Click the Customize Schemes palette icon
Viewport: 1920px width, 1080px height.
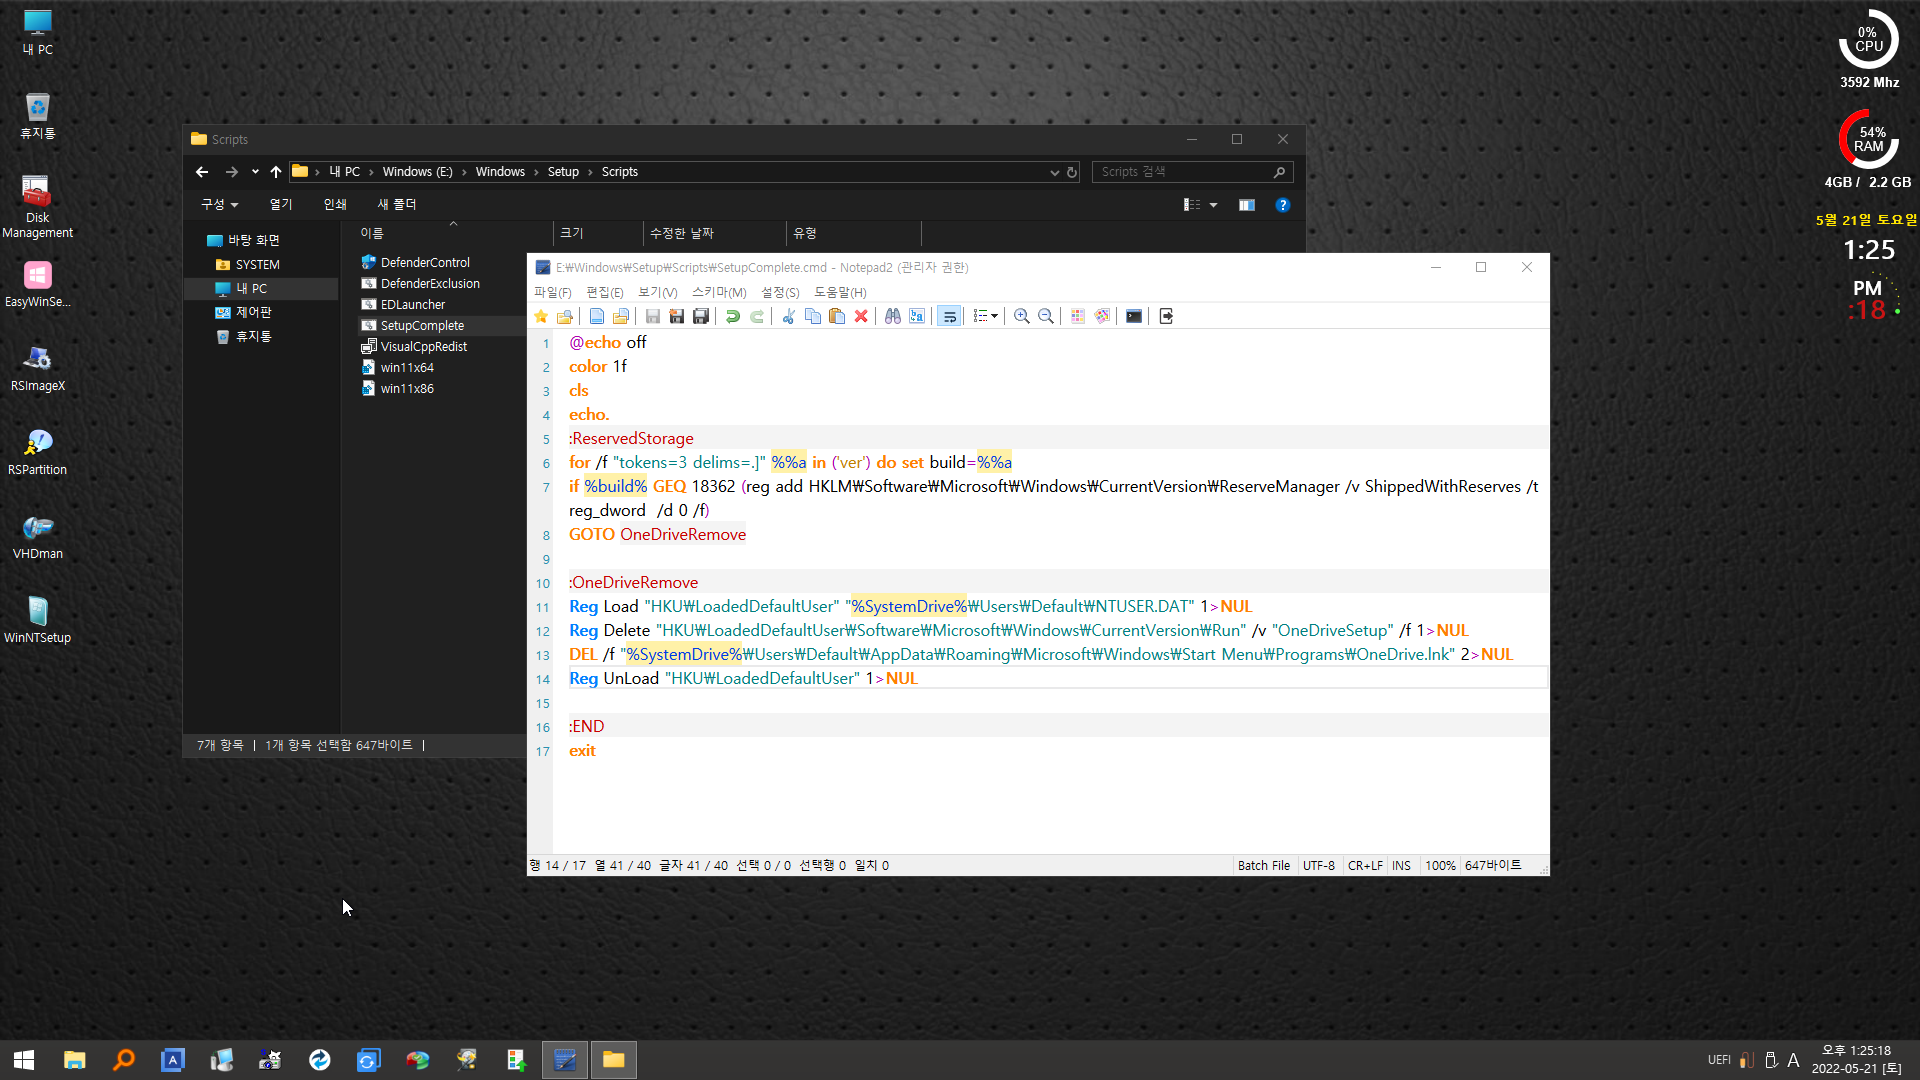1102,316
